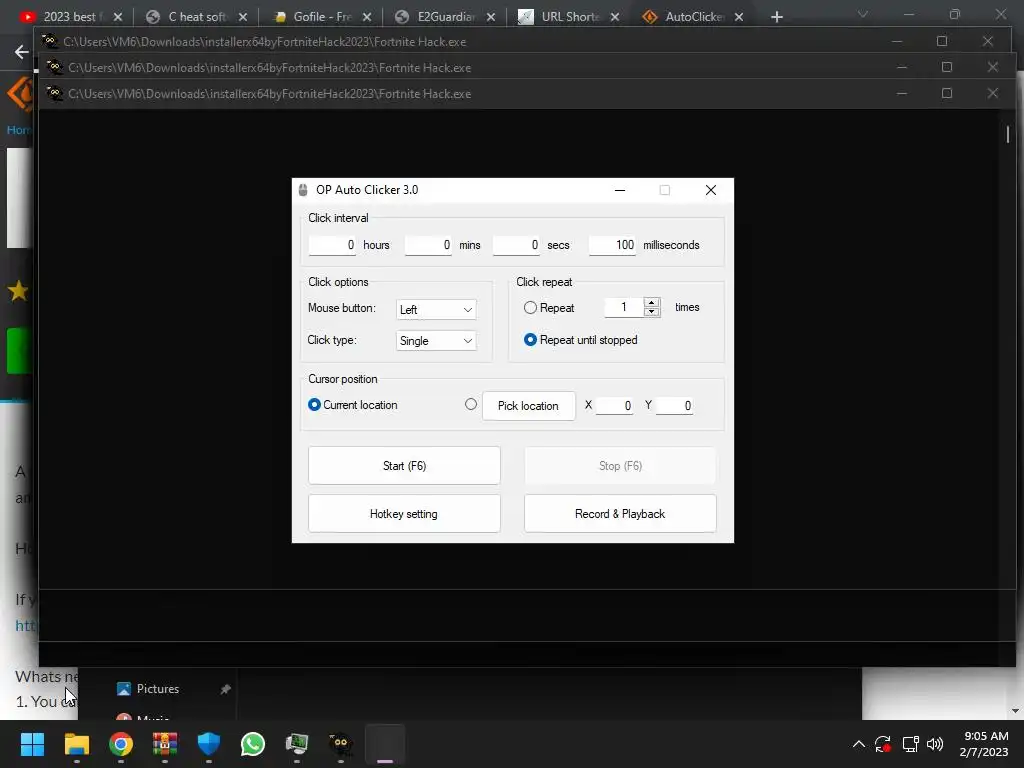
Task: Decrease the repeat times with down arrow
Action: point(651,312)
